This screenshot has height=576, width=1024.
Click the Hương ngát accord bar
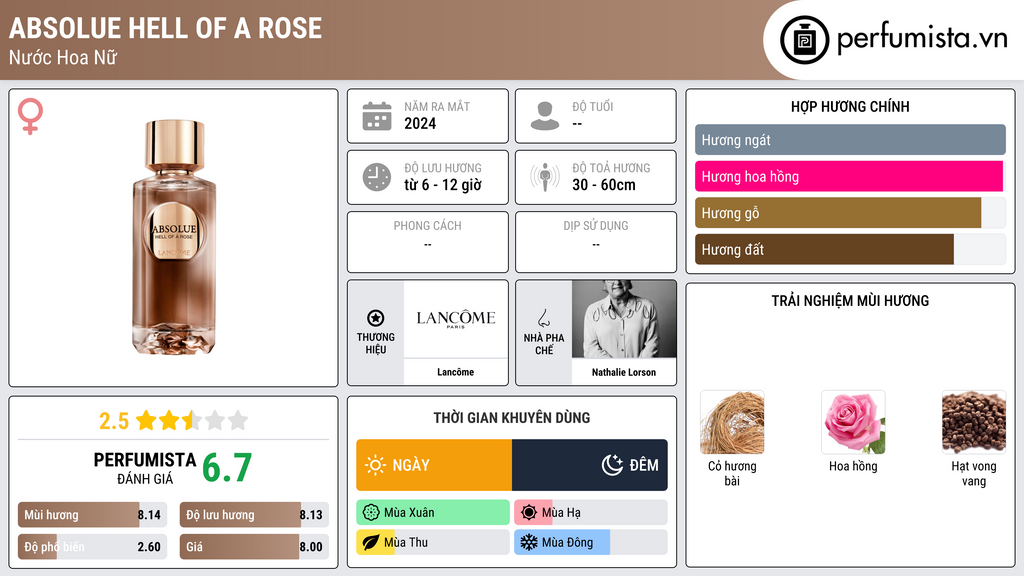click(850, 140)
